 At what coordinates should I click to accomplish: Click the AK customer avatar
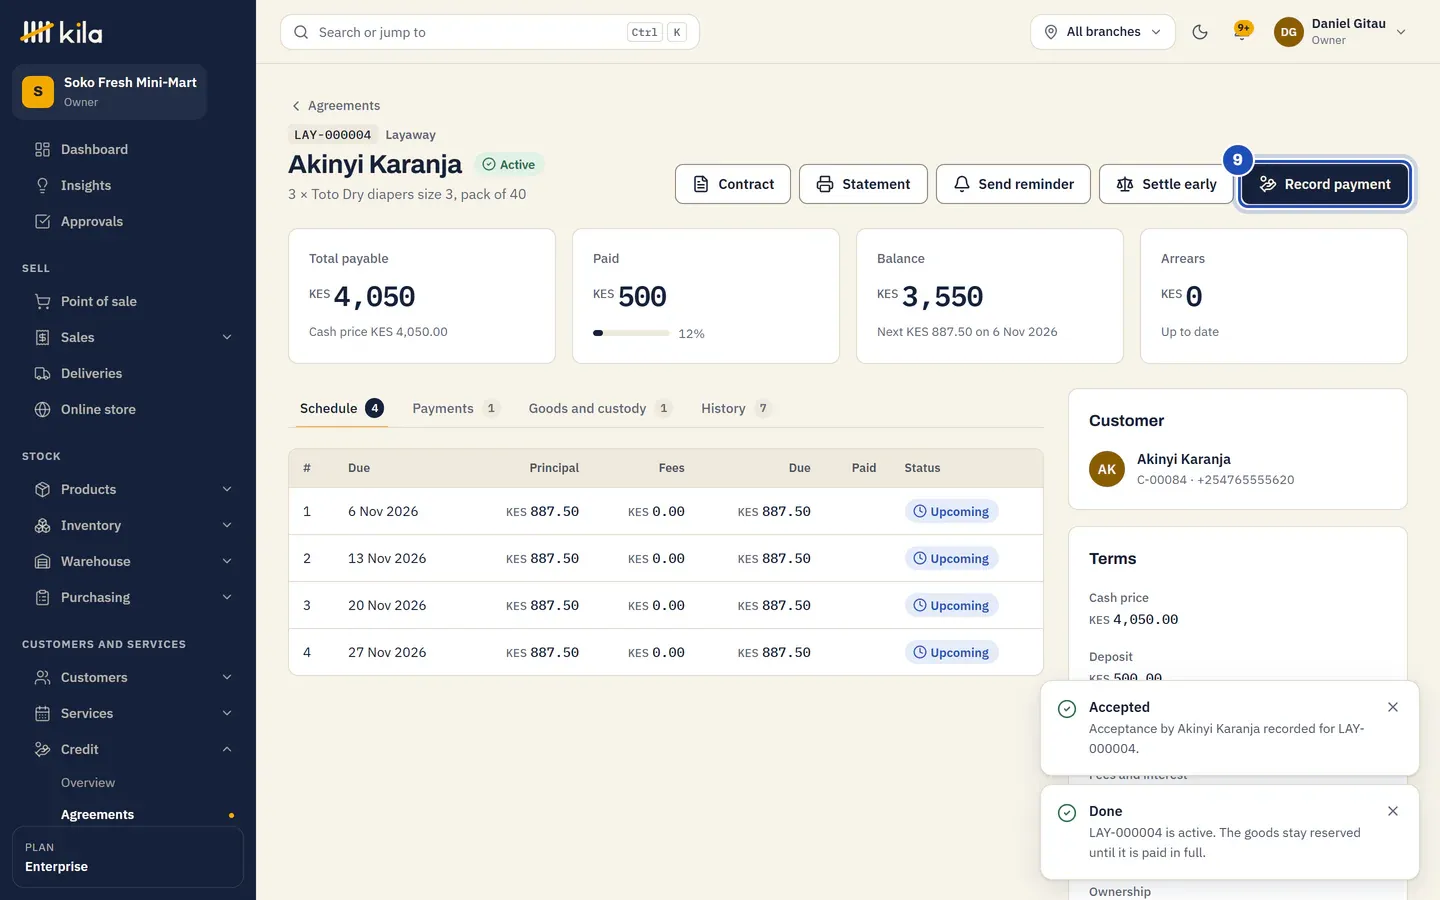click(1107, 469)
